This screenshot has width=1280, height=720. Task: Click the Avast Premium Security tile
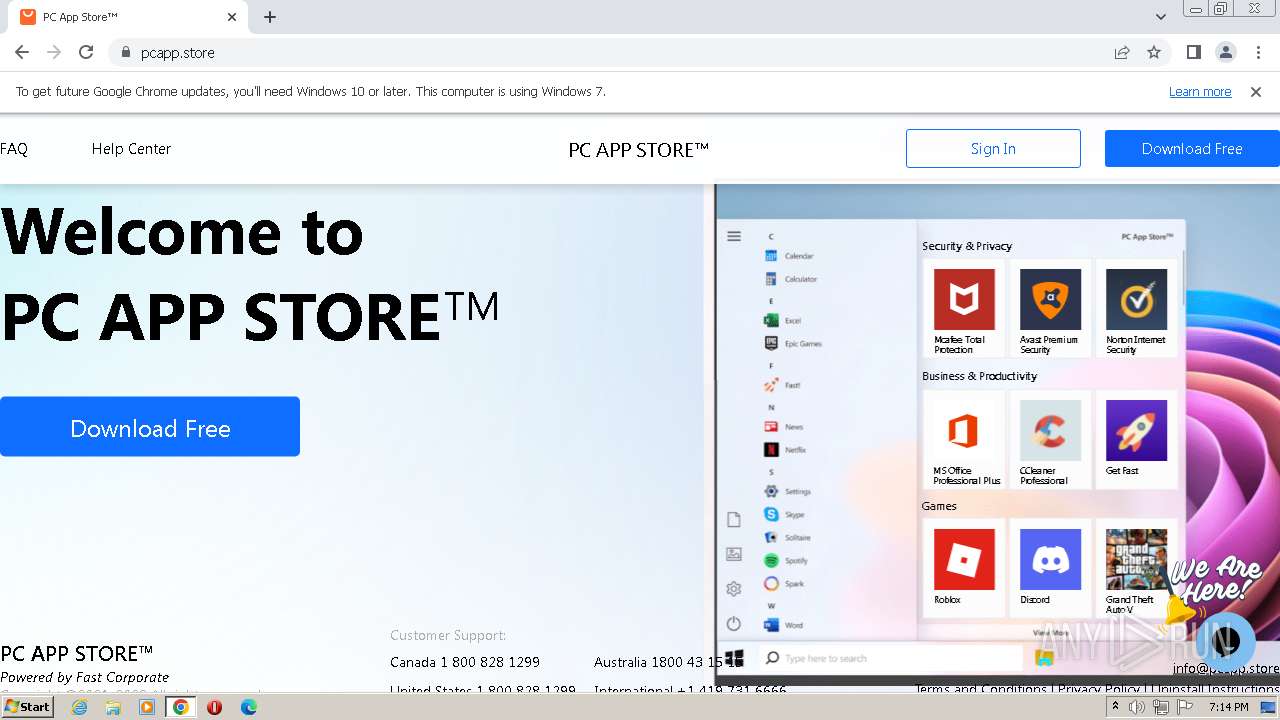1050,310
